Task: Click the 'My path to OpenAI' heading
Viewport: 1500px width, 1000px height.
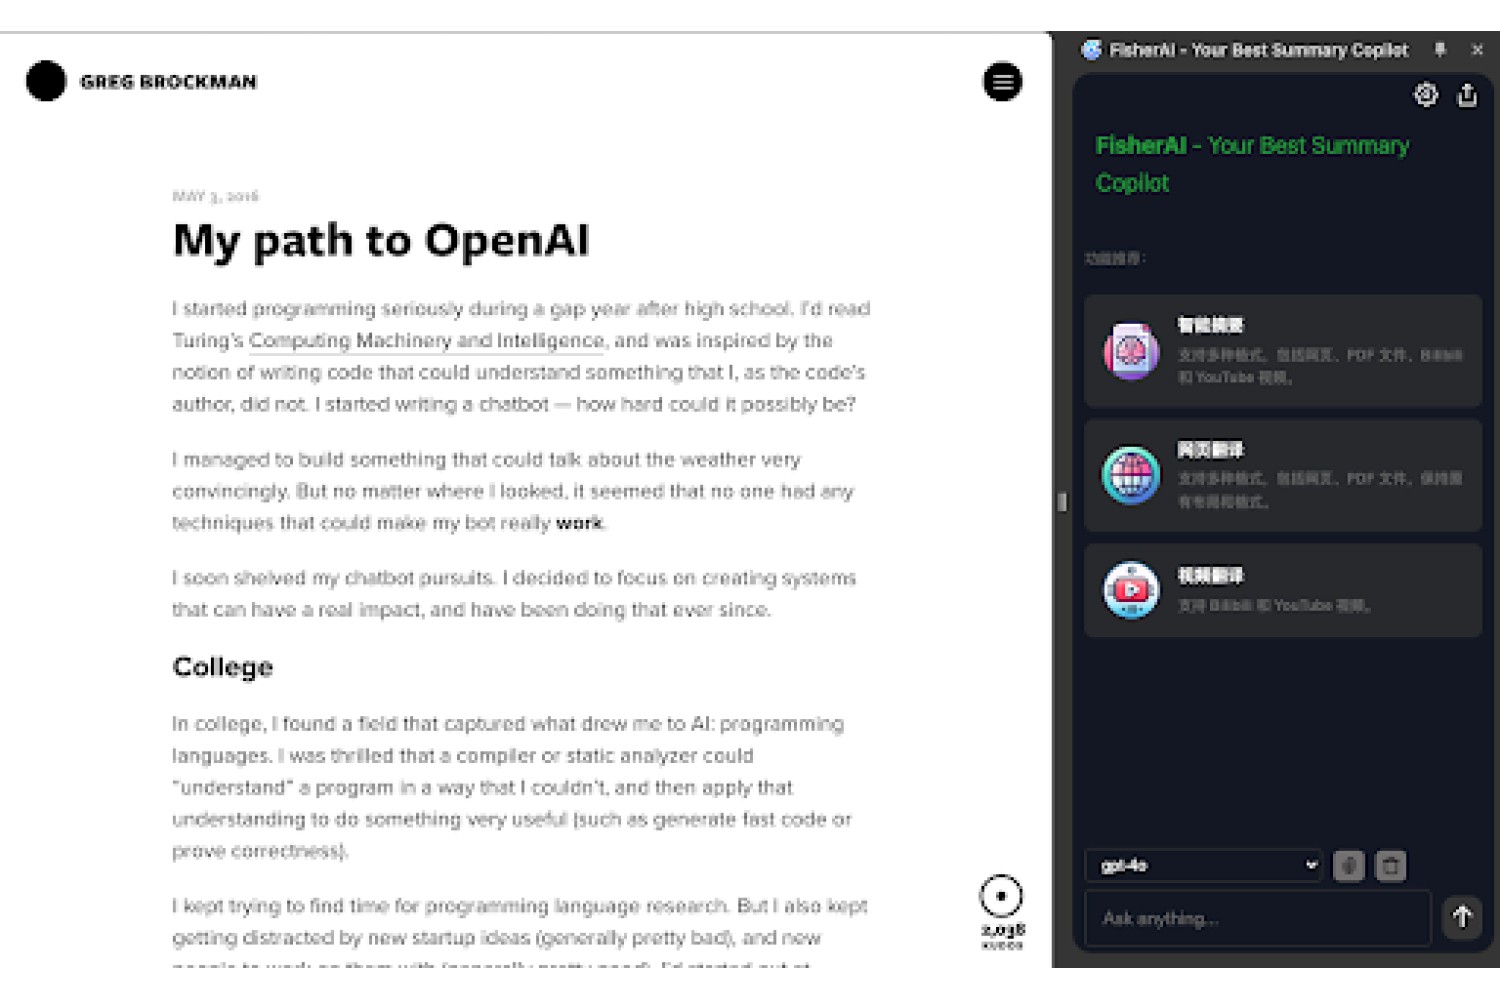Action: [x=381, y=241]
